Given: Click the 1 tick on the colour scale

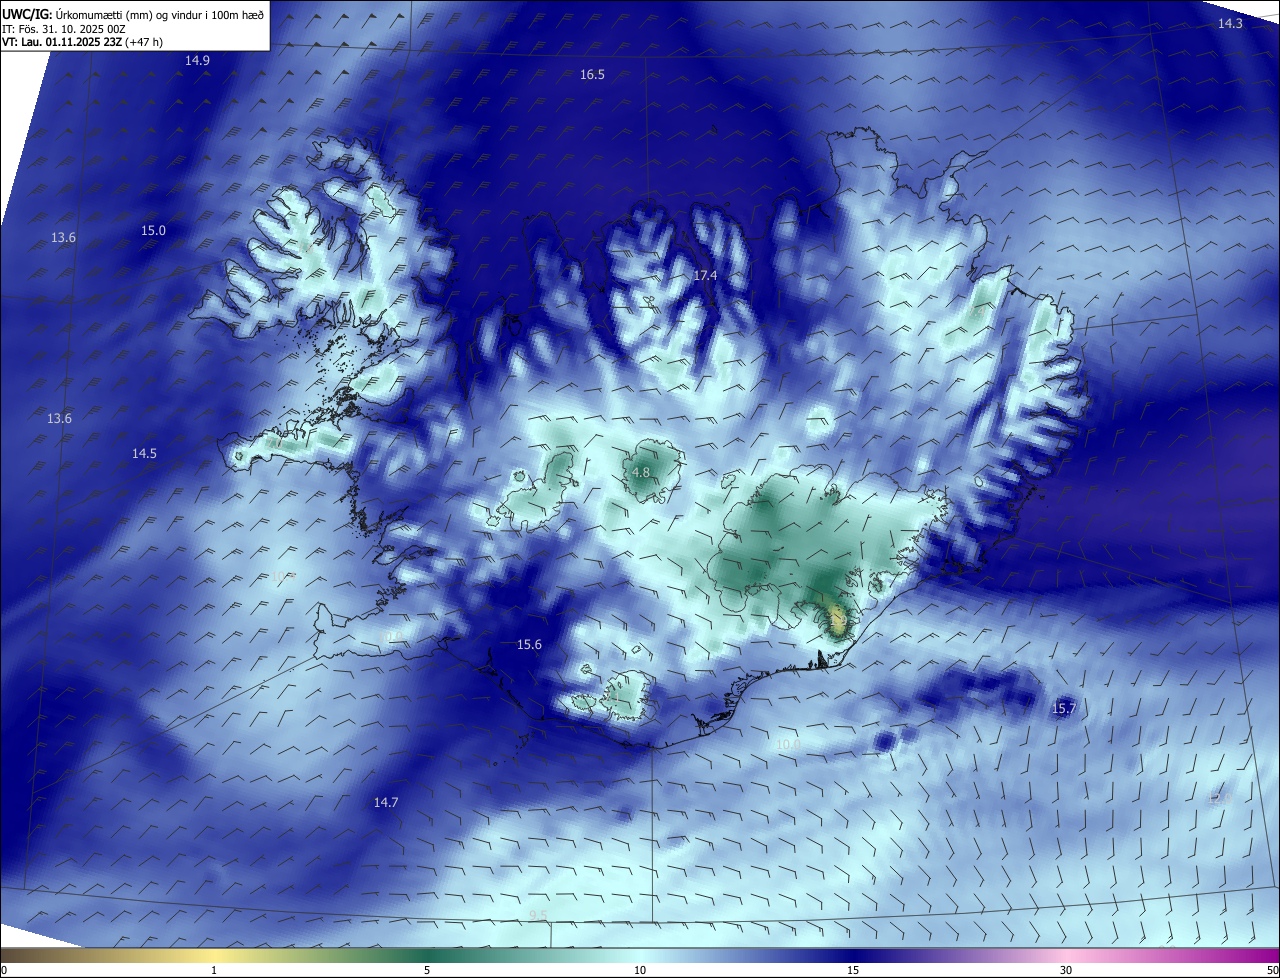Looking at the screenshot, I should 214,971.
